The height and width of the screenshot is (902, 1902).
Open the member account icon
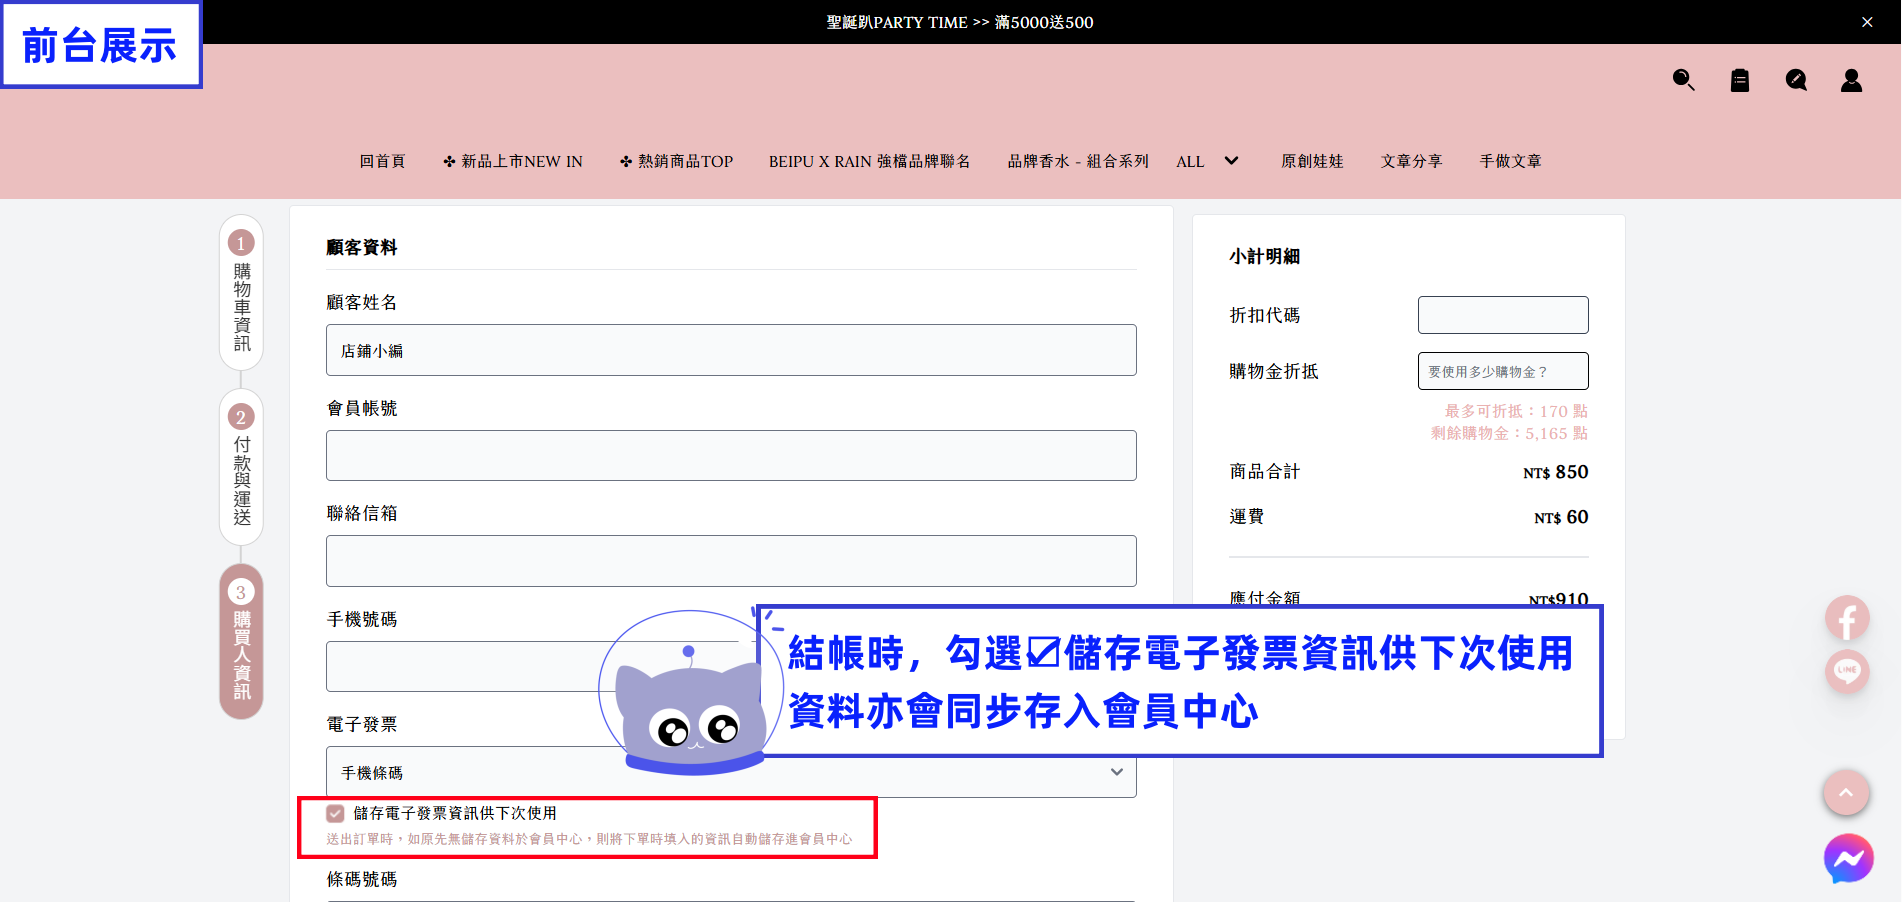[1852, 80]
